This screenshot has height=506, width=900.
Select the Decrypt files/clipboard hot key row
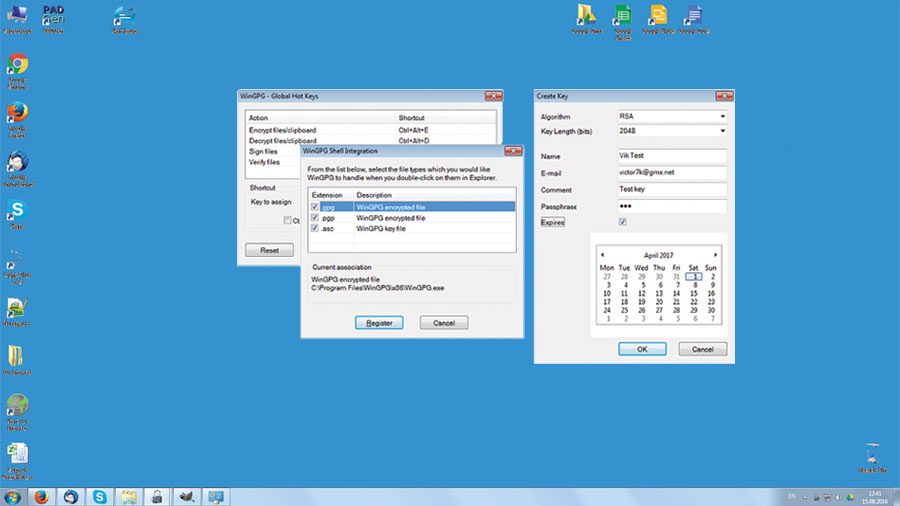pyautogui.click(x=371, y=140)
